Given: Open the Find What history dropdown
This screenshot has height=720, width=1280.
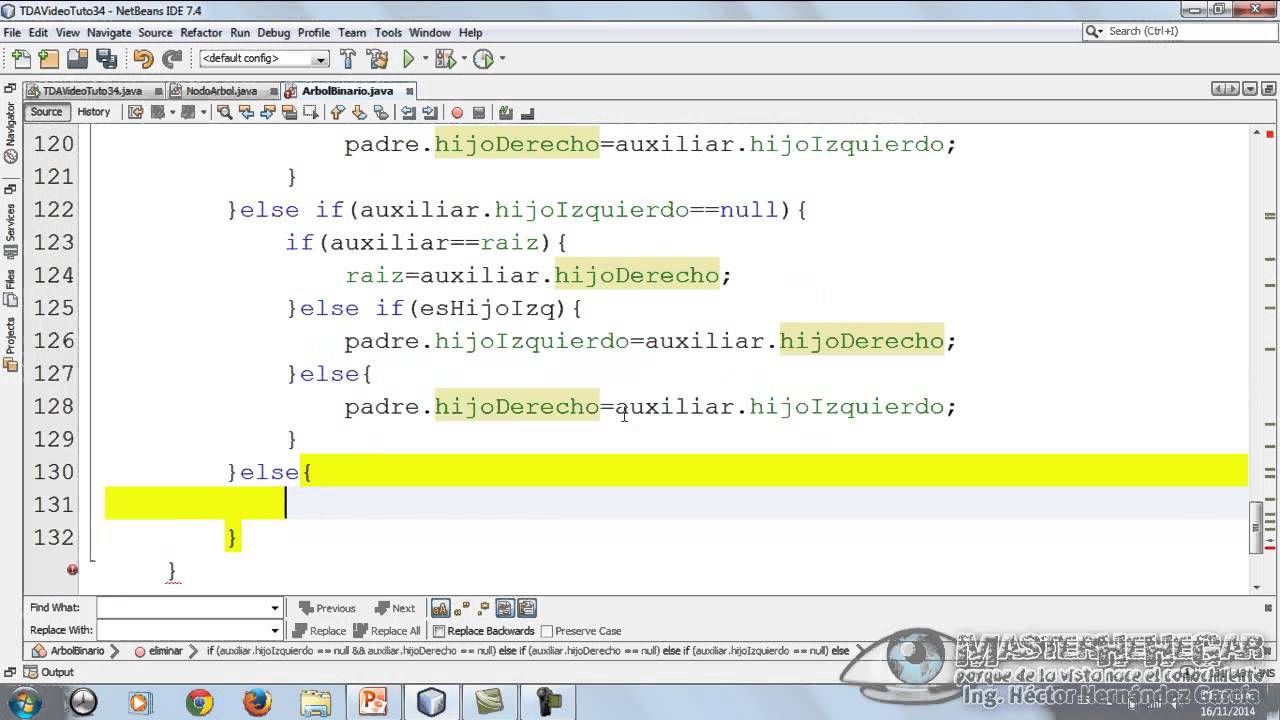Looking at the screenshot, I should (275, 608).
